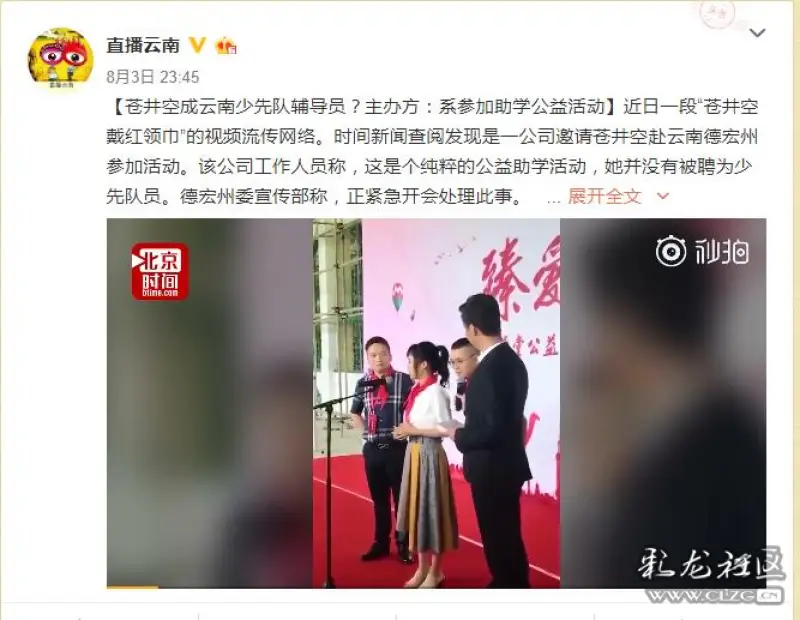Click the ellipsis before 展开全文
Screen dimensions: 800x620
(553, 200)
